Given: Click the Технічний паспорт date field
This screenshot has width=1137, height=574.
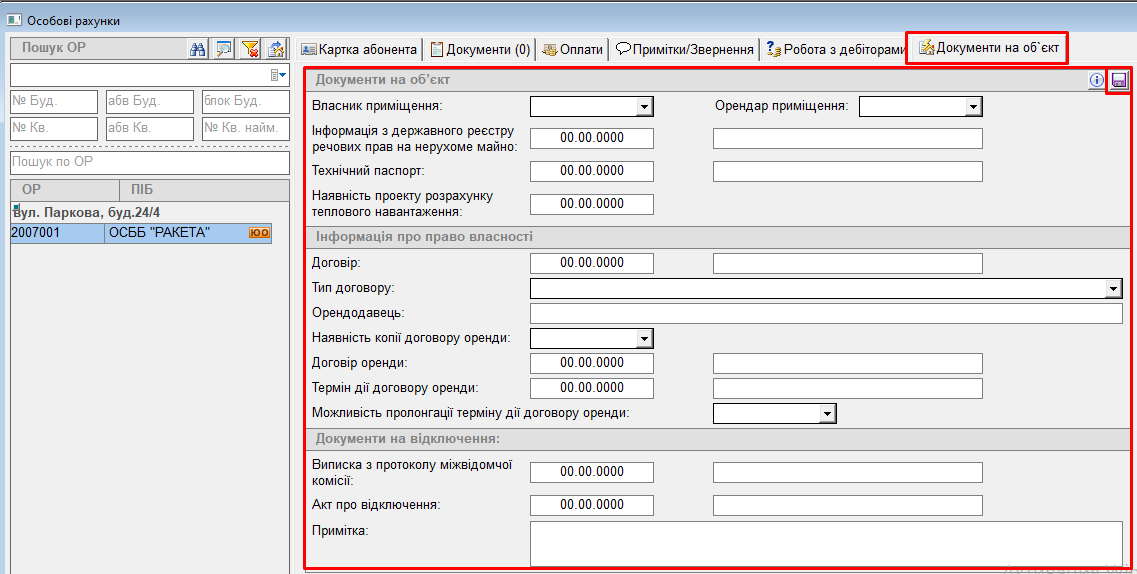Looking at the screenshot, I should (x=591, y=171).
